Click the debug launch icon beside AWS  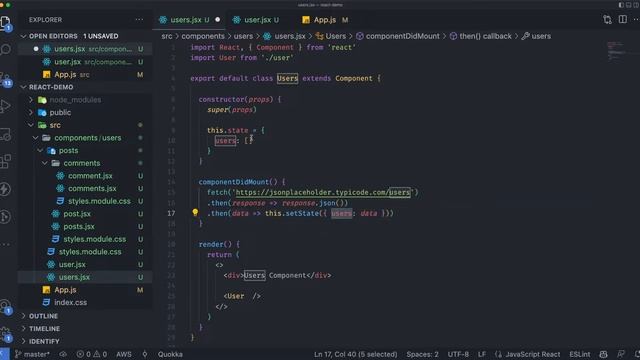click(144, 354)
